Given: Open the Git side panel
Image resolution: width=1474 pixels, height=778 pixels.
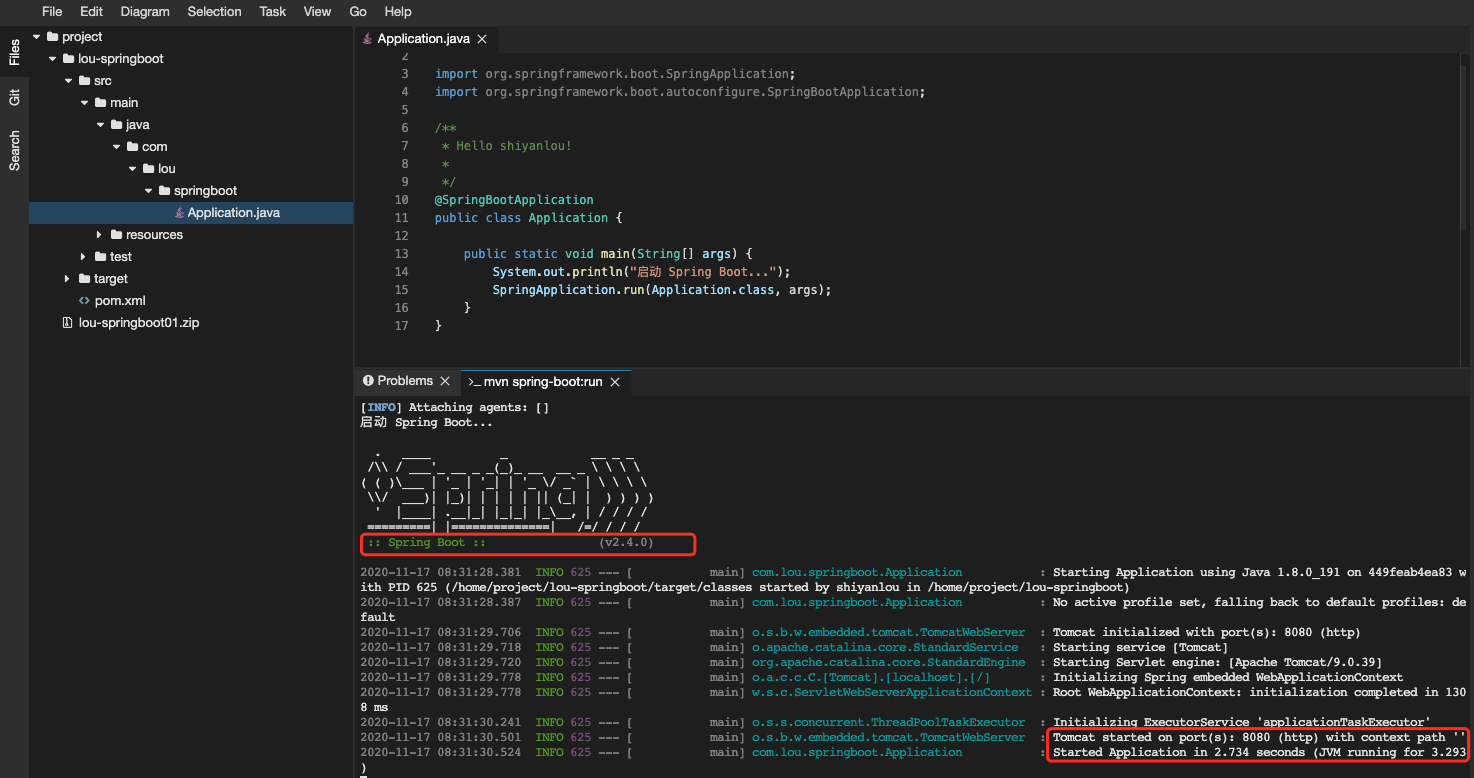Looking at the screenshot, I should click(x=14, y=97).
